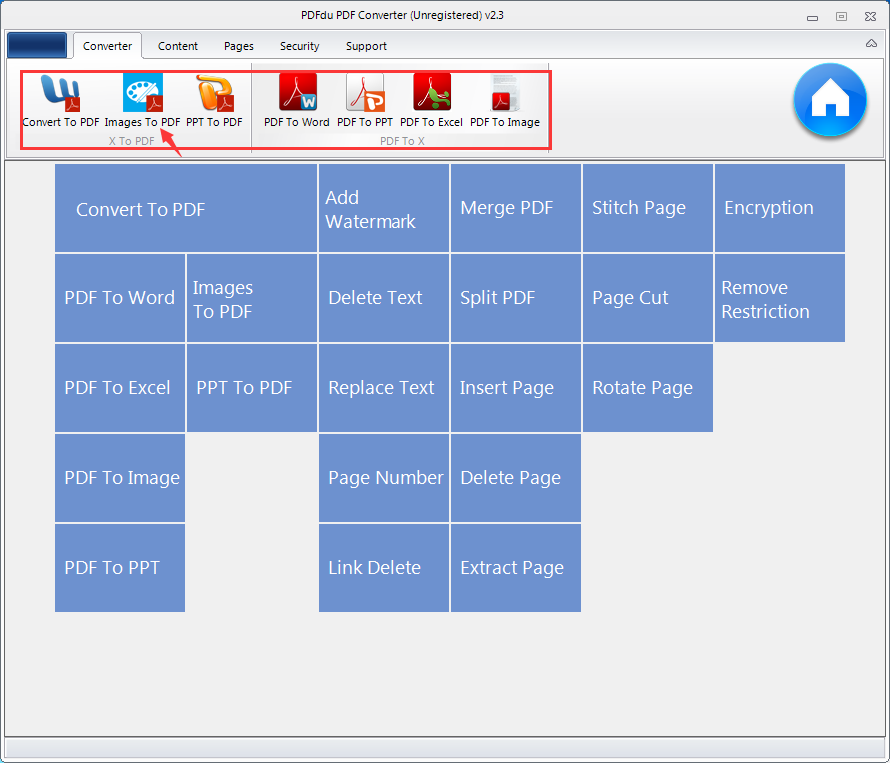Screen dimensions: 890x763
Task: Switch to the Content tab
Action: [x=177, y=46]
